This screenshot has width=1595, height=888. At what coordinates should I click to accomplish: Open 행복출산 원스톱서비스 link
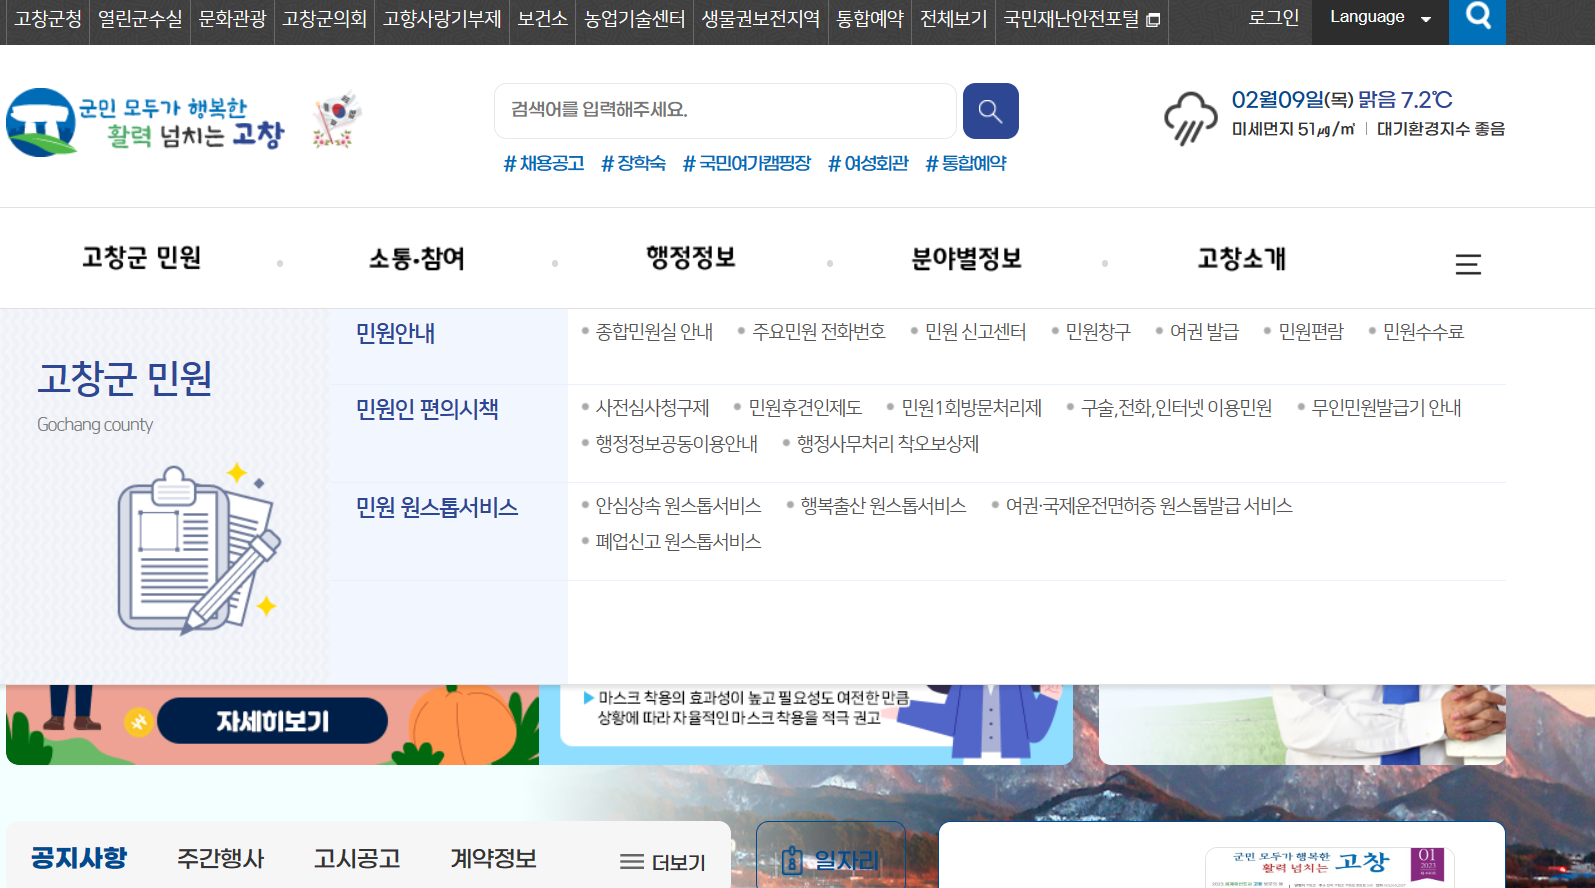click(883, 506)
